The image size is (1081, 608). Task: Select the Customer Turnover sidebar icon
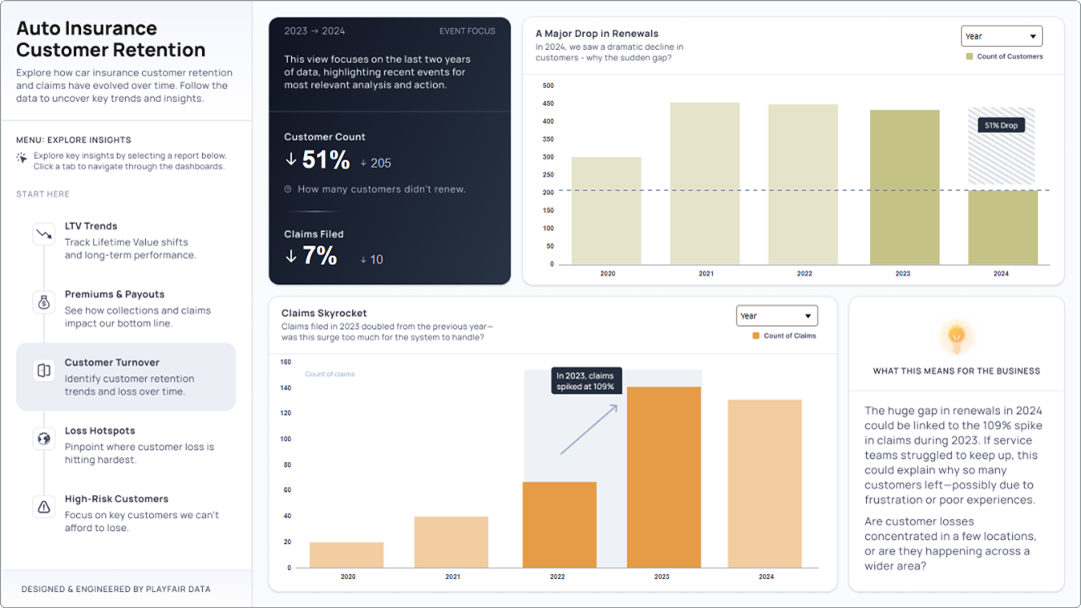[43, 368]
